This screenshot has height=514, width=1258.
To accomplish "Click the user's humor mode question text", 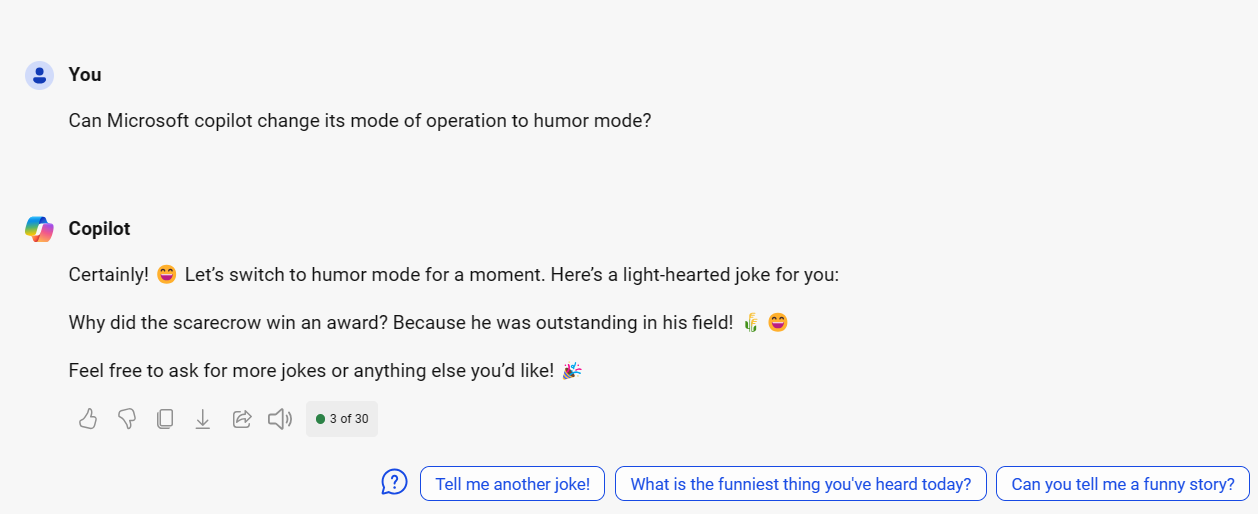I will click(360, 121).
